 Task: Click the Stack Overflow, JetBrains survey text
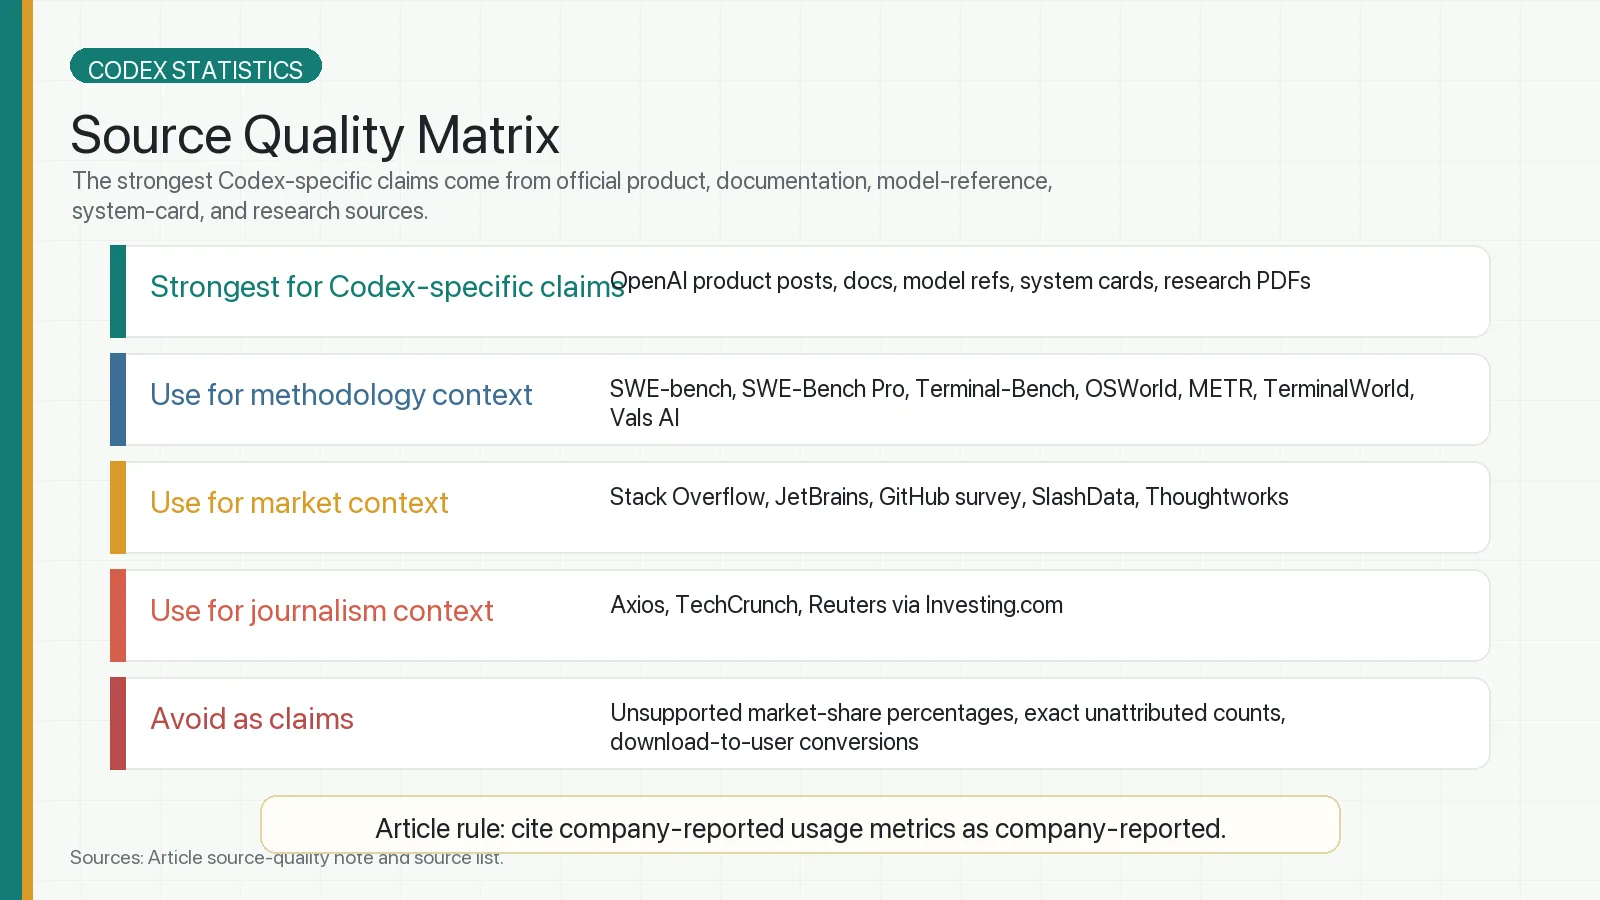949,497
